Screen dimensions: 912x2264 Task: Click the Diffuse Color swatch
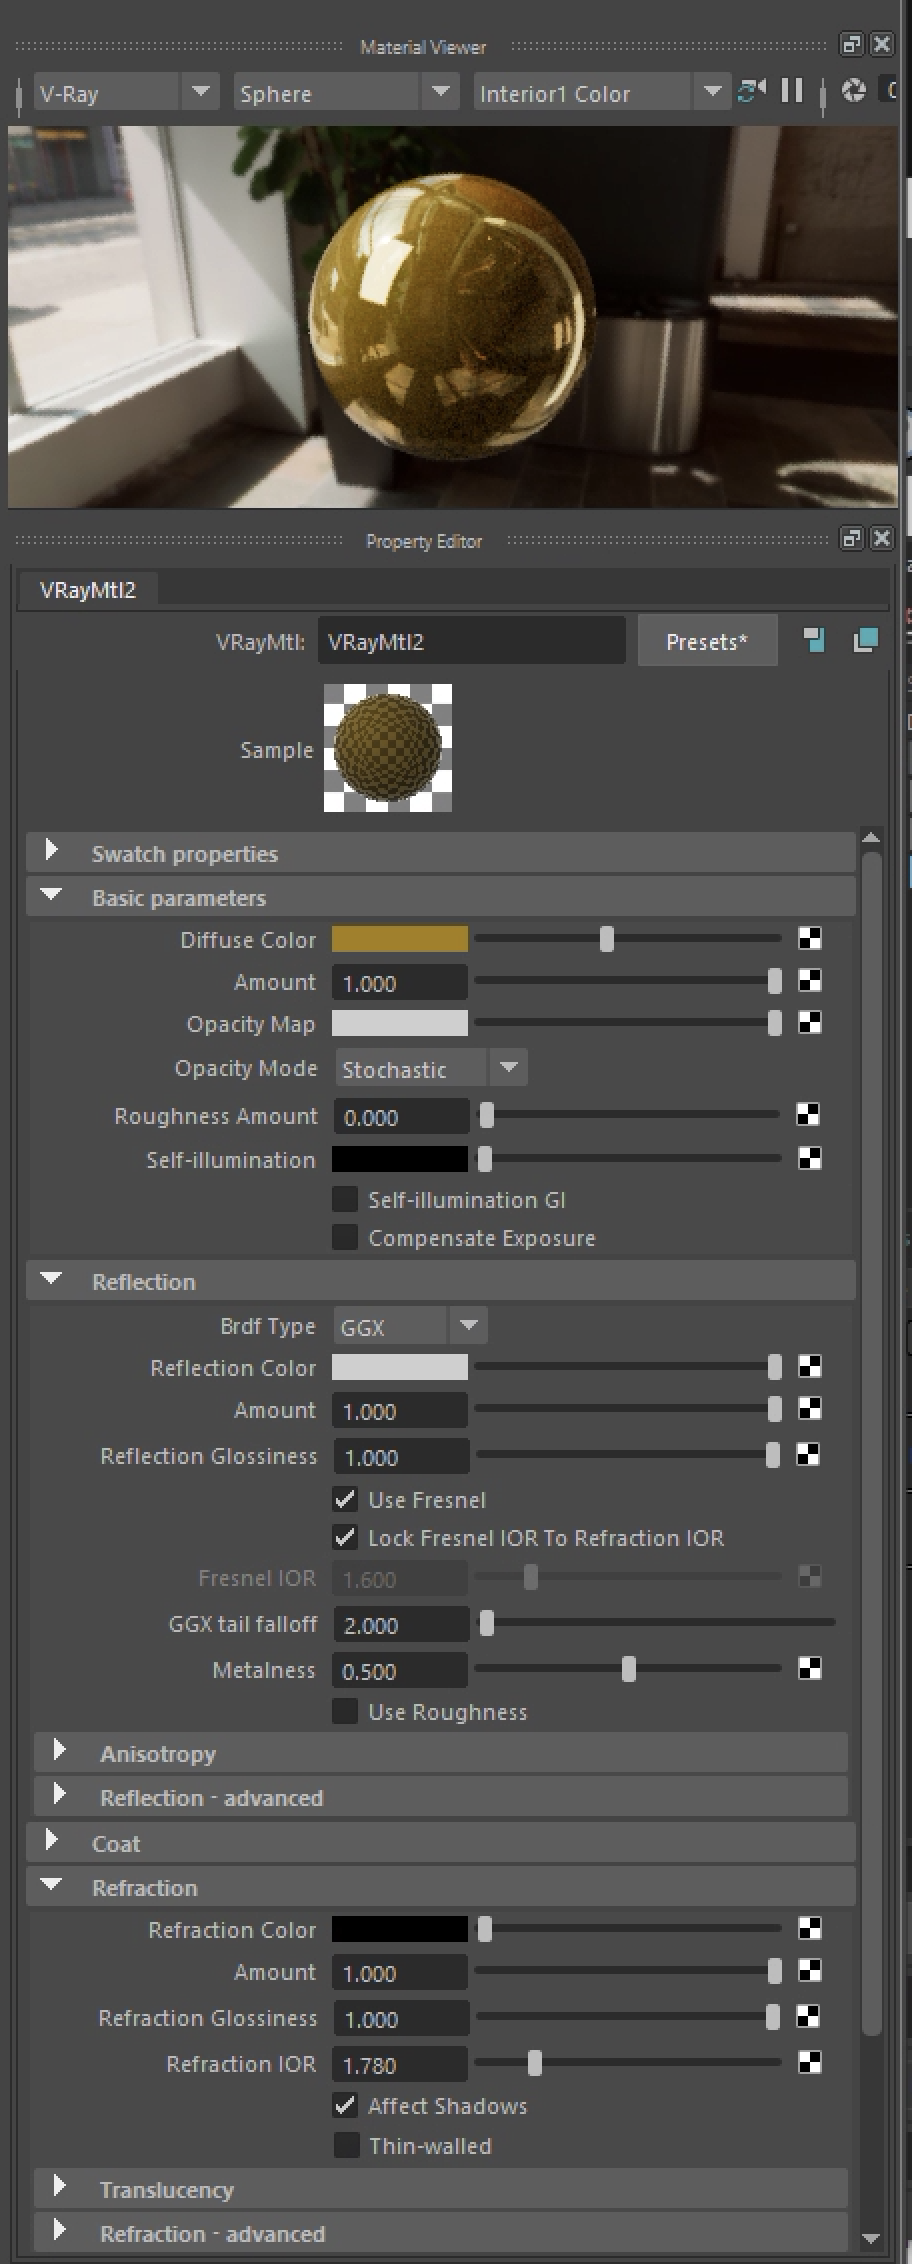[x=399, y=939]
